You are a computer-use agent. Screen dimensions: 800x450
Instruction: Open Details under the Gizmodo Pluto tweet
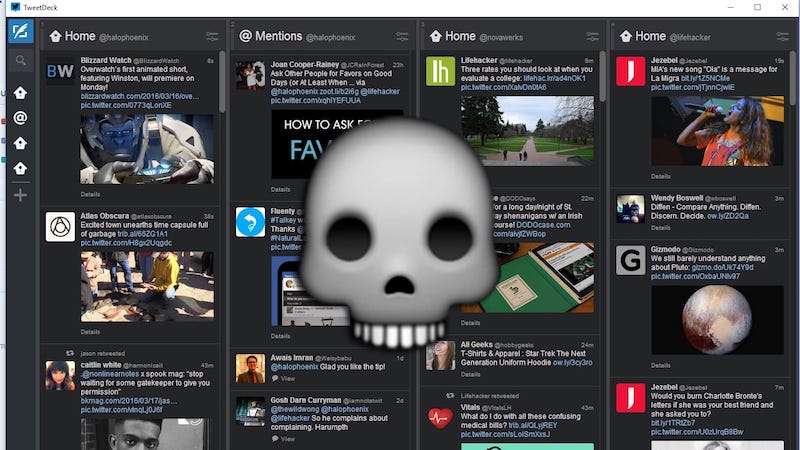(x=661, y=365)
